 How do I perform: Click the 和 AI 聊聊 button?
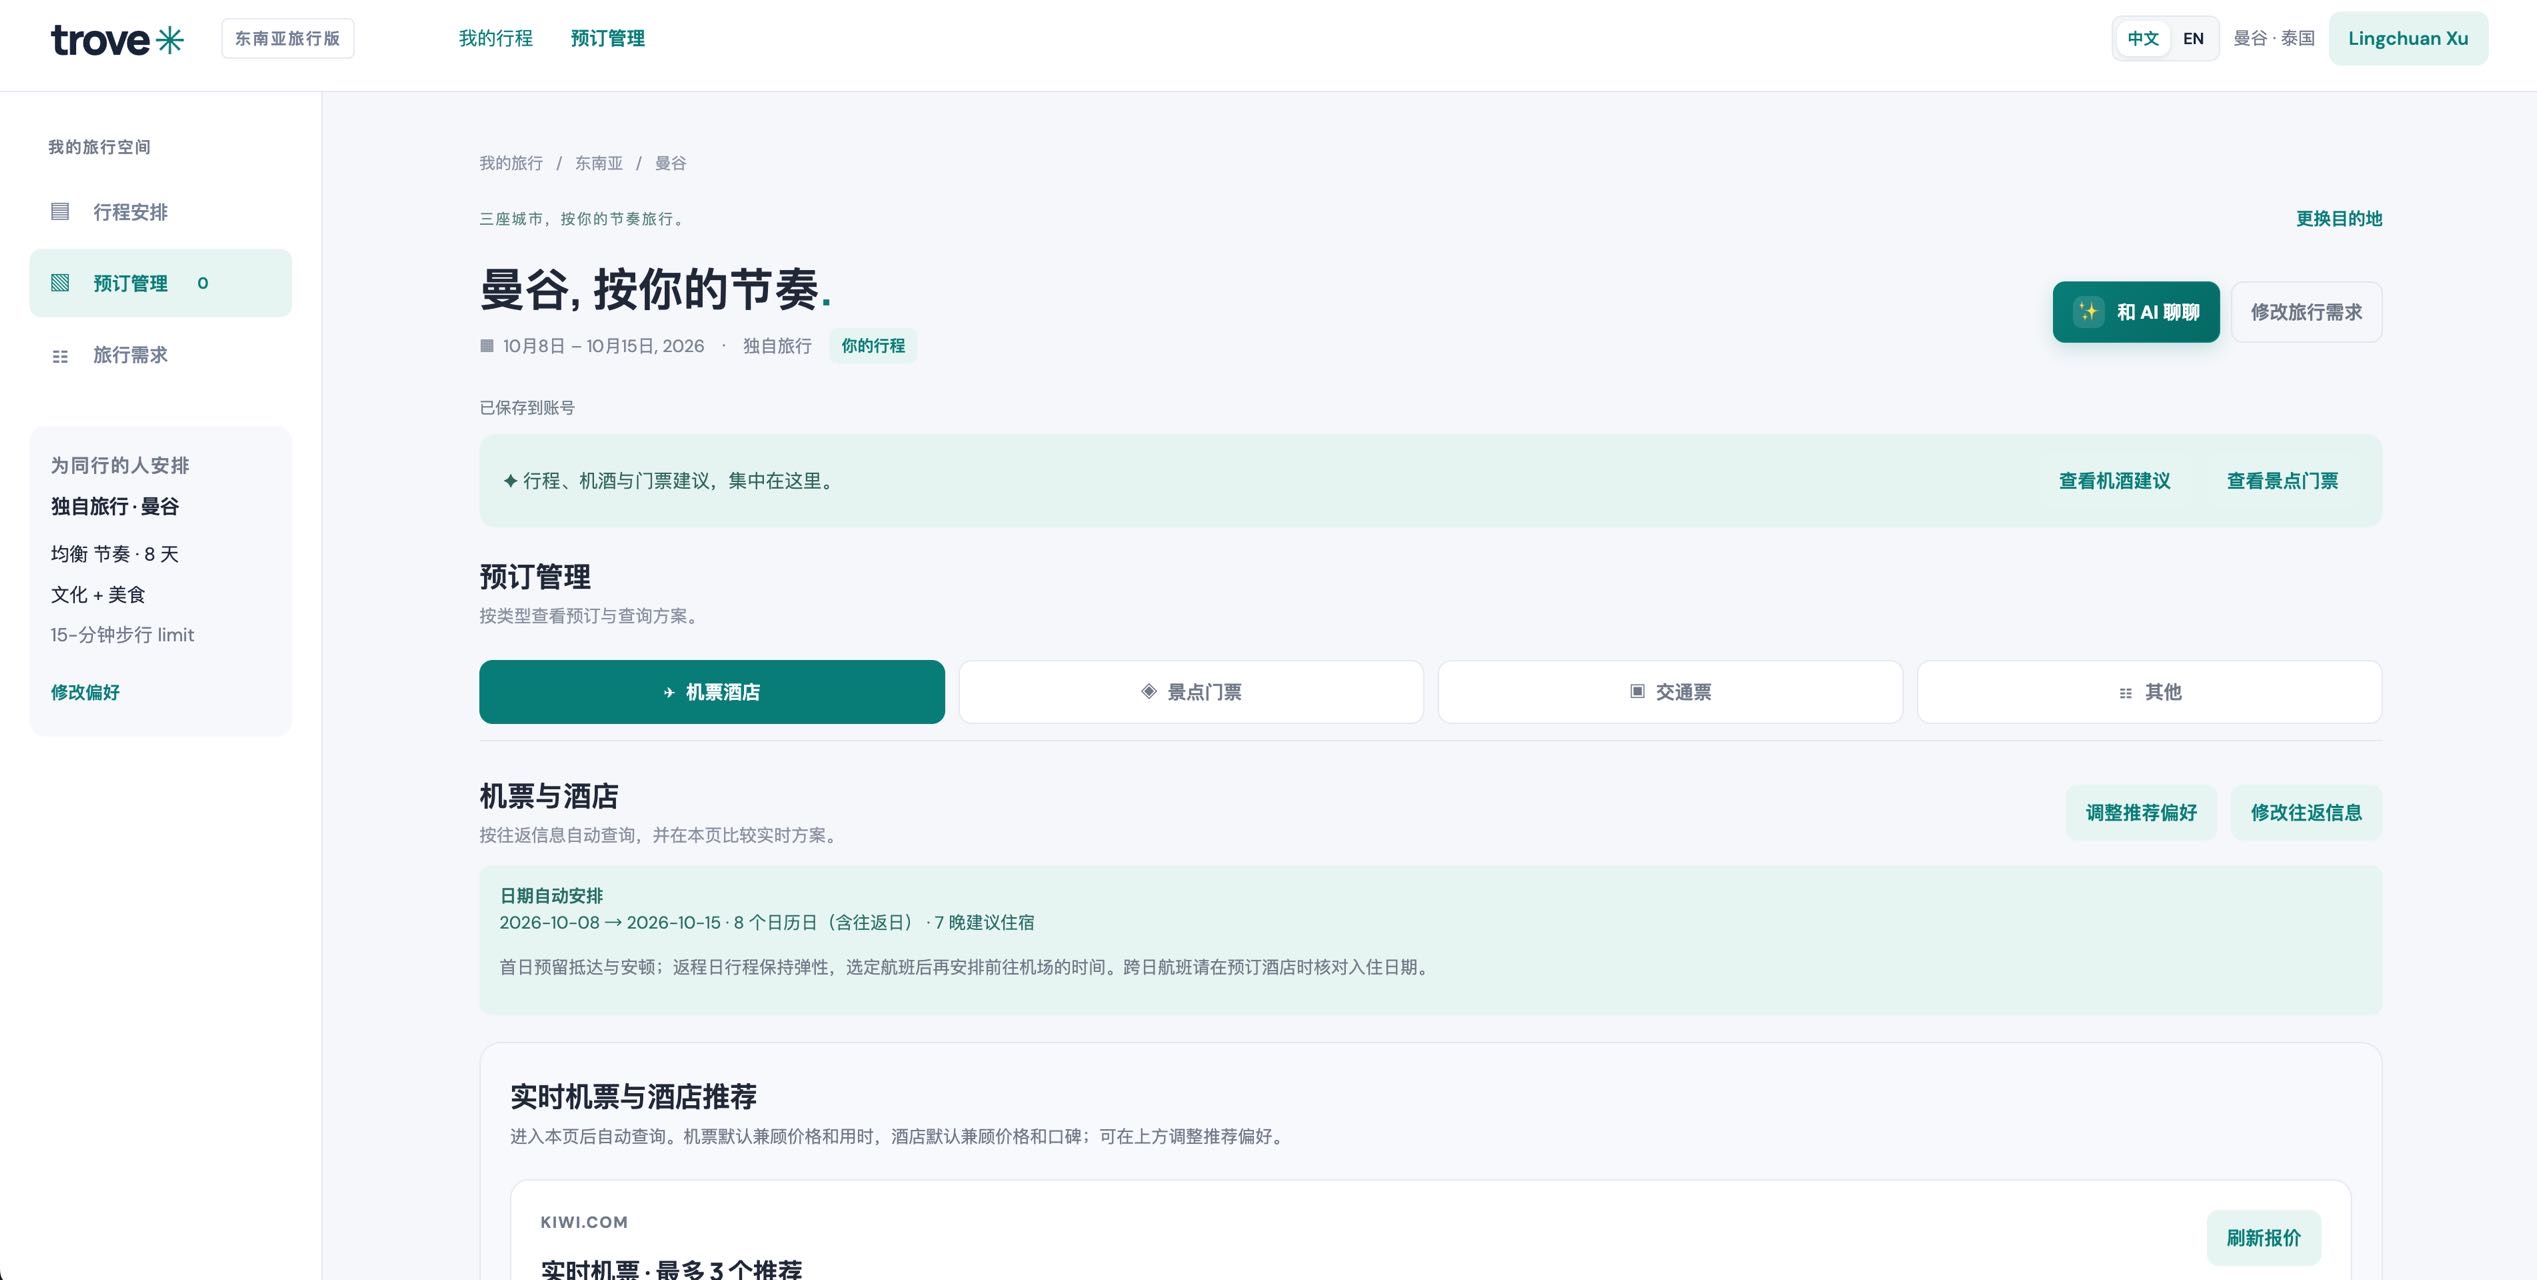2136,312
